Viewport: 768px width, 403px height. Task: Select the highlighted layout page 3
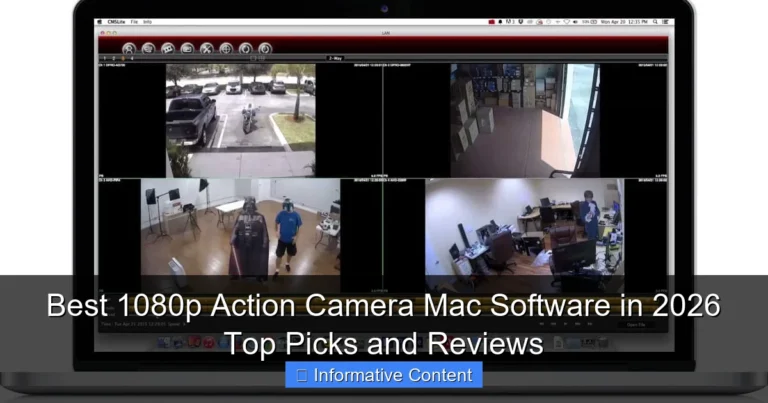122,58
